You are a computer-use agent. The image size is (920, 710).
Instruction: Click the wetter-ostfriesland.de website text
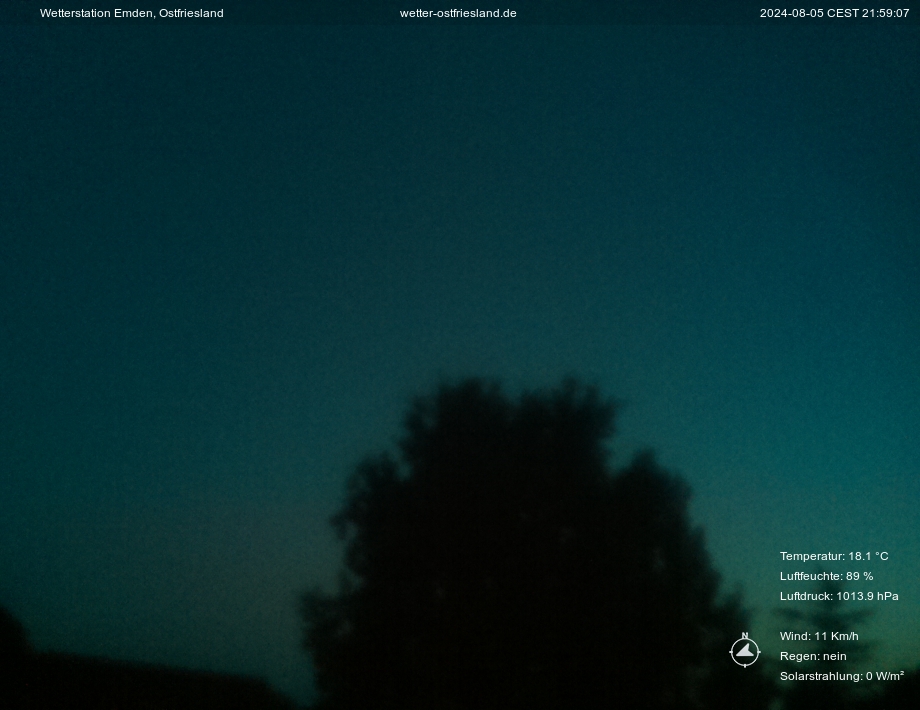coord(458,13)
